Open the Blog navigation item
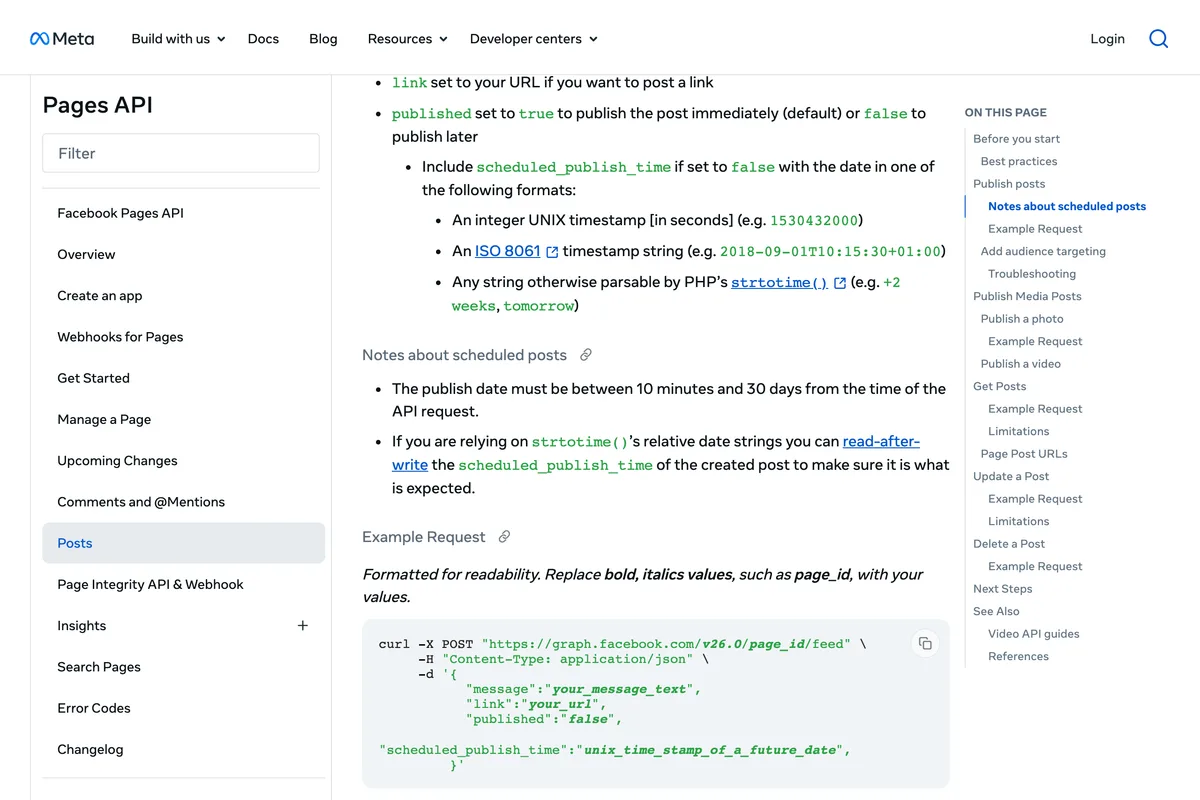 (323, 39)
